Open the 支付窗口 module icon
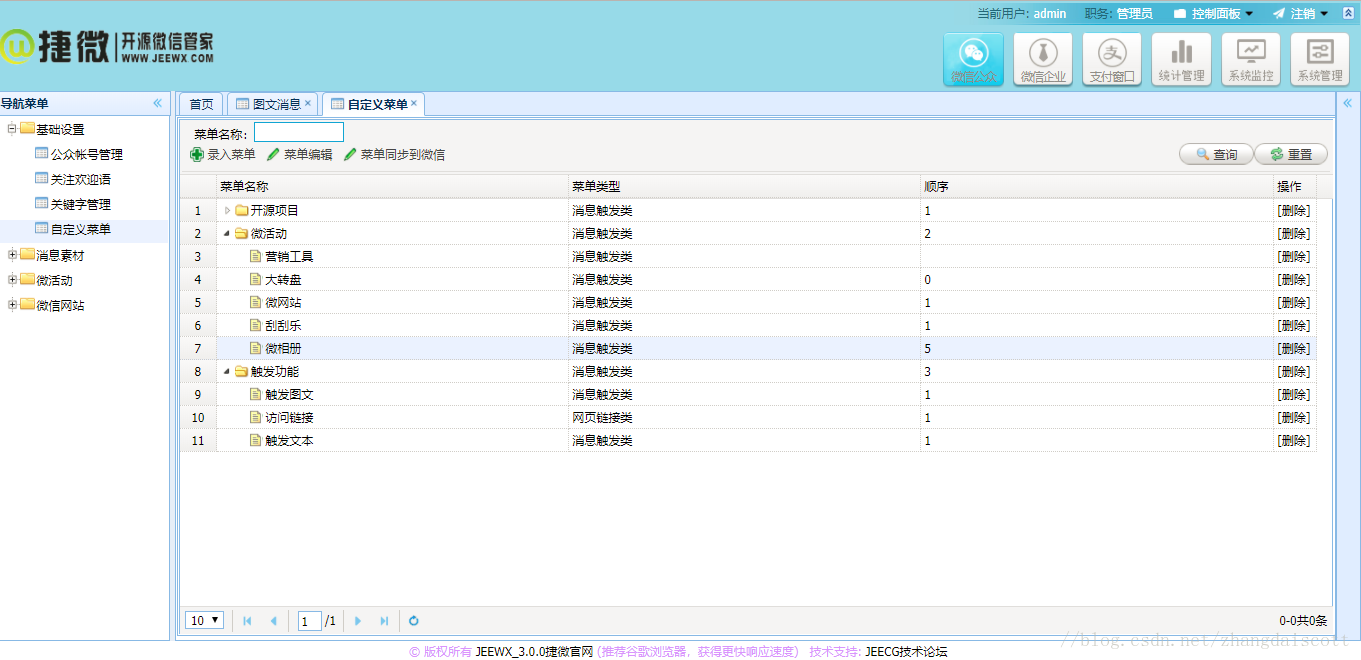 coord(1112,60)
